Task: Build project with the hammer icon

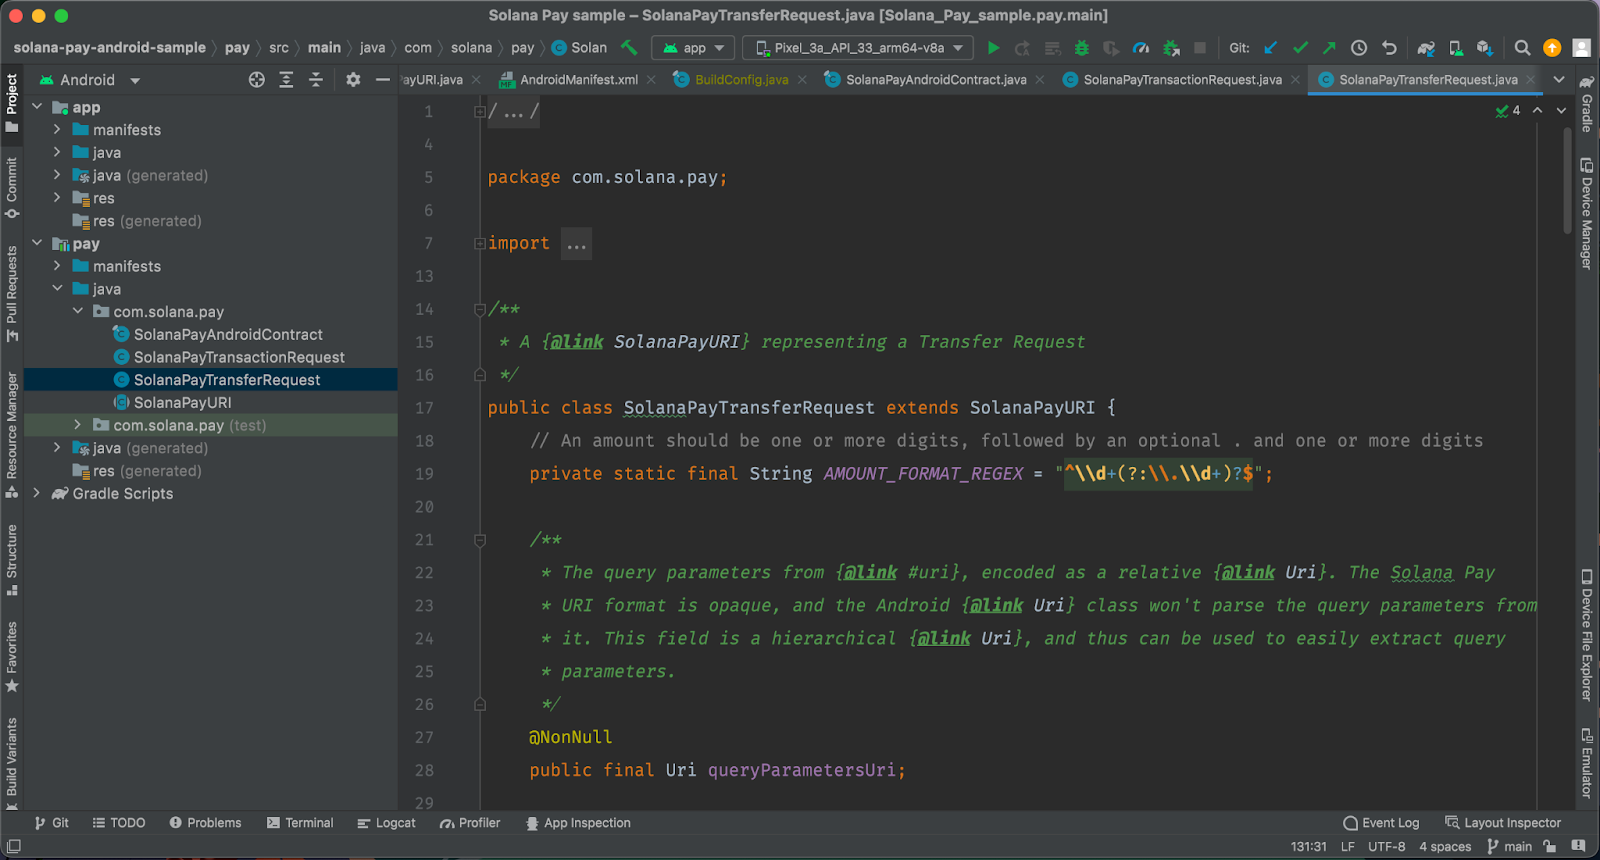Action: pyautogui.click(x=629, y=48)
